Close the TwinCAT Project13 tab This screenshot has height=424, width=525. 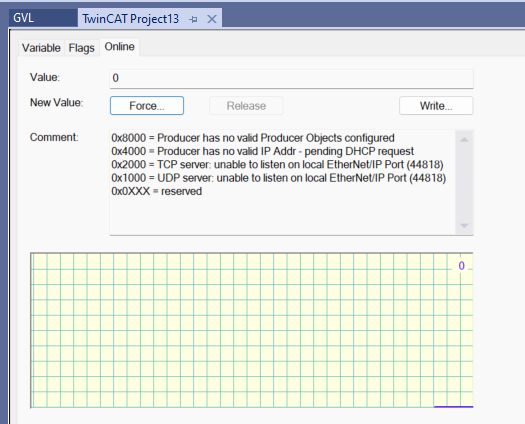coord(212,19)
